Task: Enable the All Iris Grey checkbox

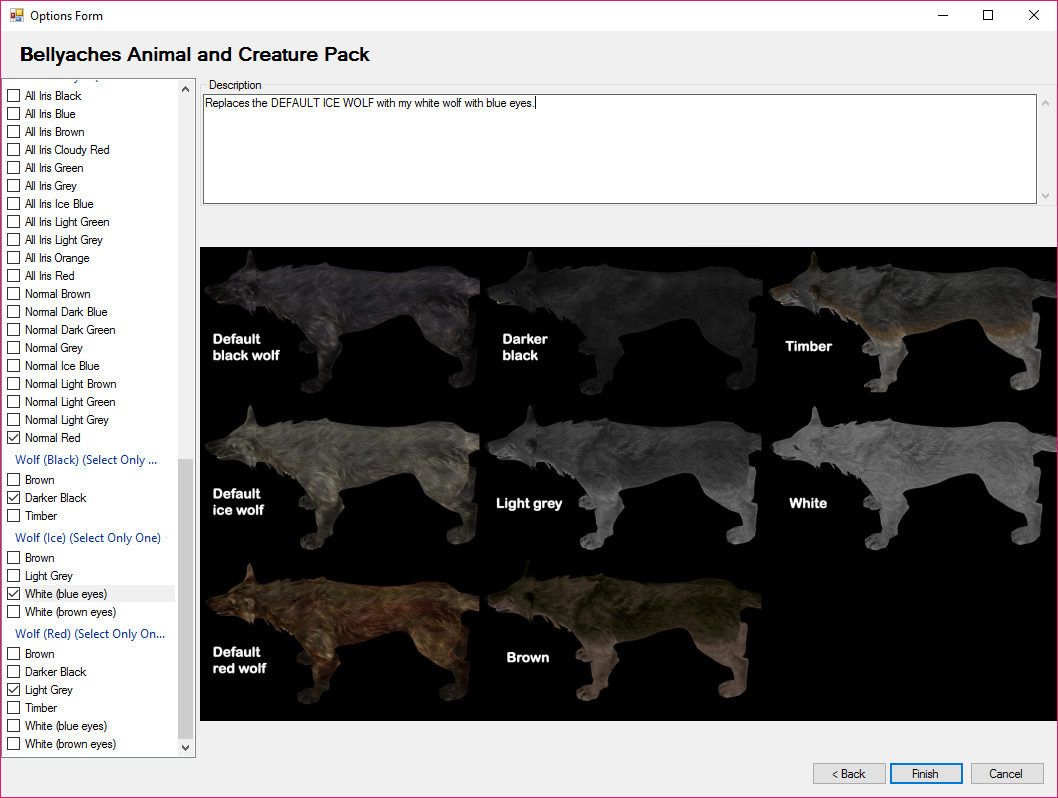Action: [x=13, y=186]
